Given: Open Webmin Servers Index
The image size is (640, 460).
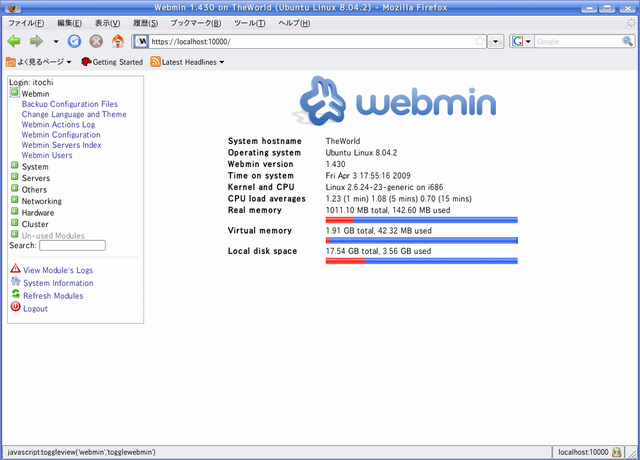Looking at the screenshot, I should click(61, 145).
